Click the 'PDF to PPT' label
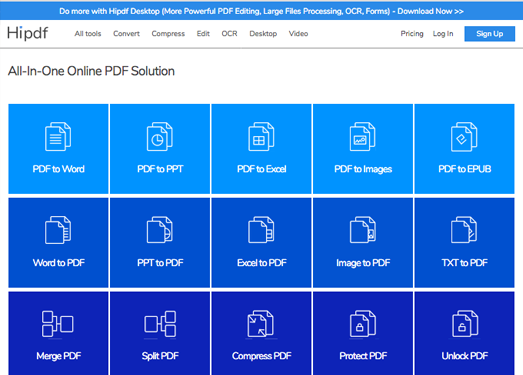This screenshot has height=375, width=523. [160, 169]
